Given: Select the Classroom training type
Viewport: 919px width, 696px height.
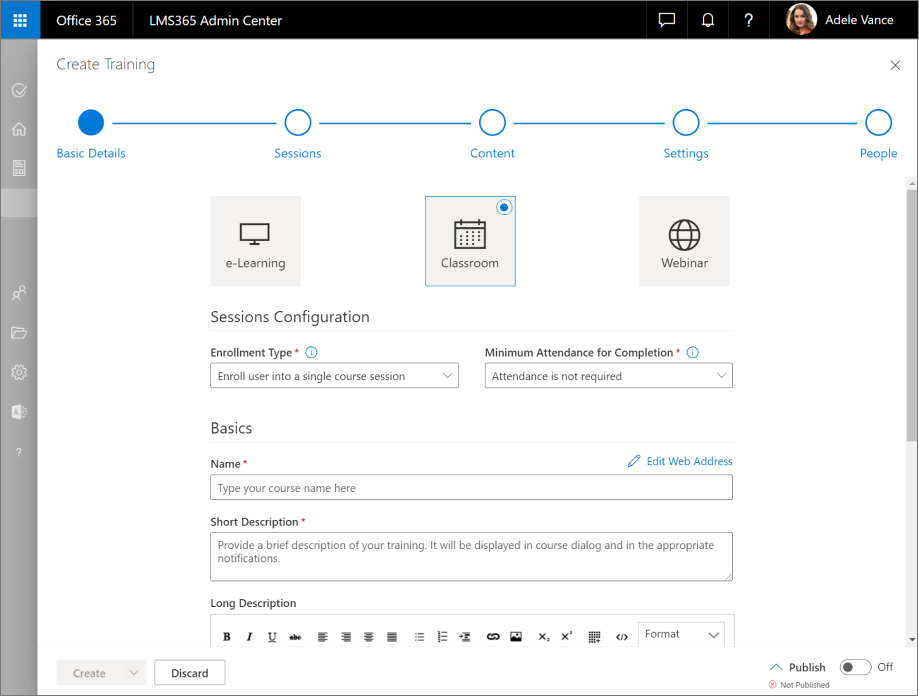Looking at the screenshot, I should pyautogui.click(x=470, y=241).
